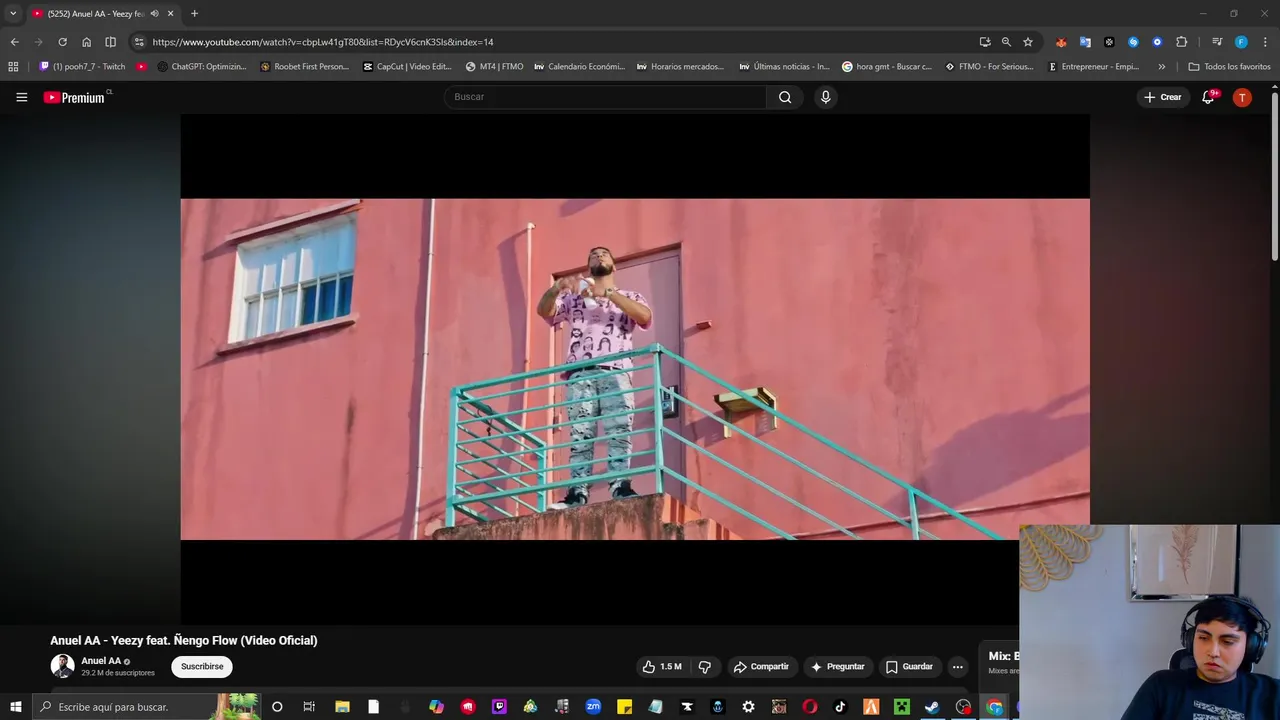
Task: Go to YouTube Premium home logo
Action: click(x=74, y=97)
